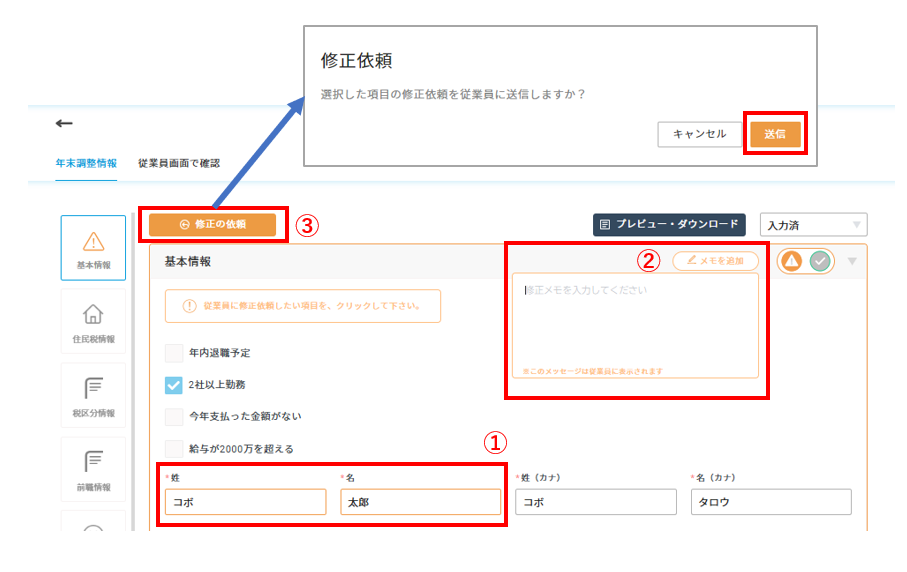The width and height of the screenshot is (907, 572).
Task: Click the 修正の依頼 button
Action: [212, 224]
